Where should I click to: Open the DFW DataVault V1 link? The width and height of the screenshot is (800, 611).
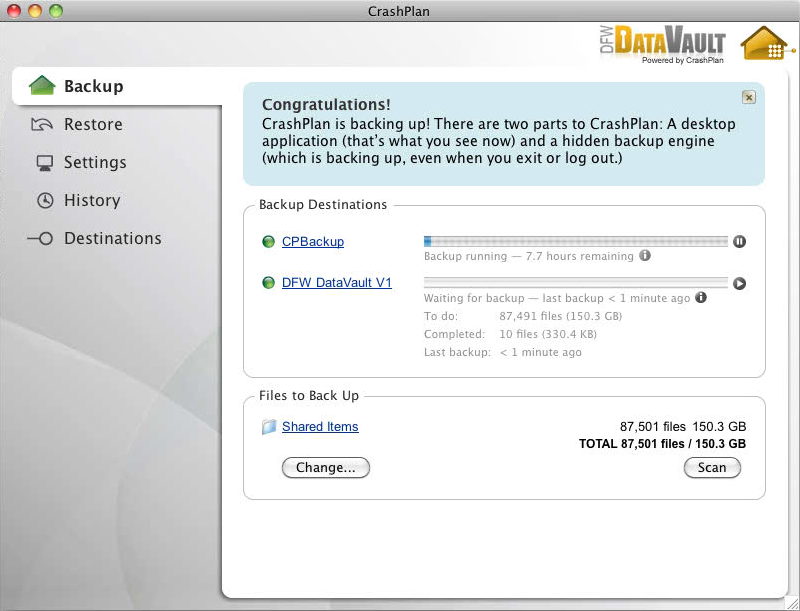tap(337, 283)
